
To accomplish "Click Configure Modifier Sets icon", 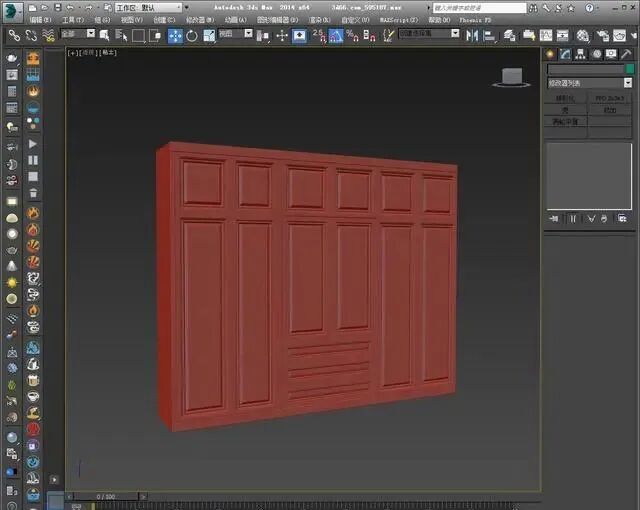I will click(622, 219).
